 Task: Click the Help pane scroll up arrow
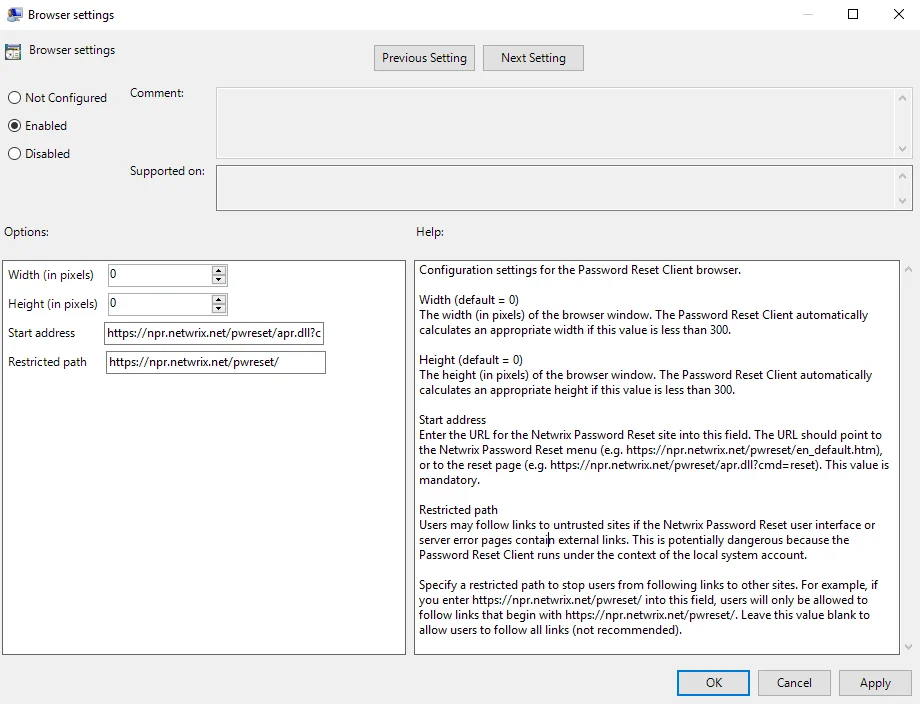(x=908, y=270)
